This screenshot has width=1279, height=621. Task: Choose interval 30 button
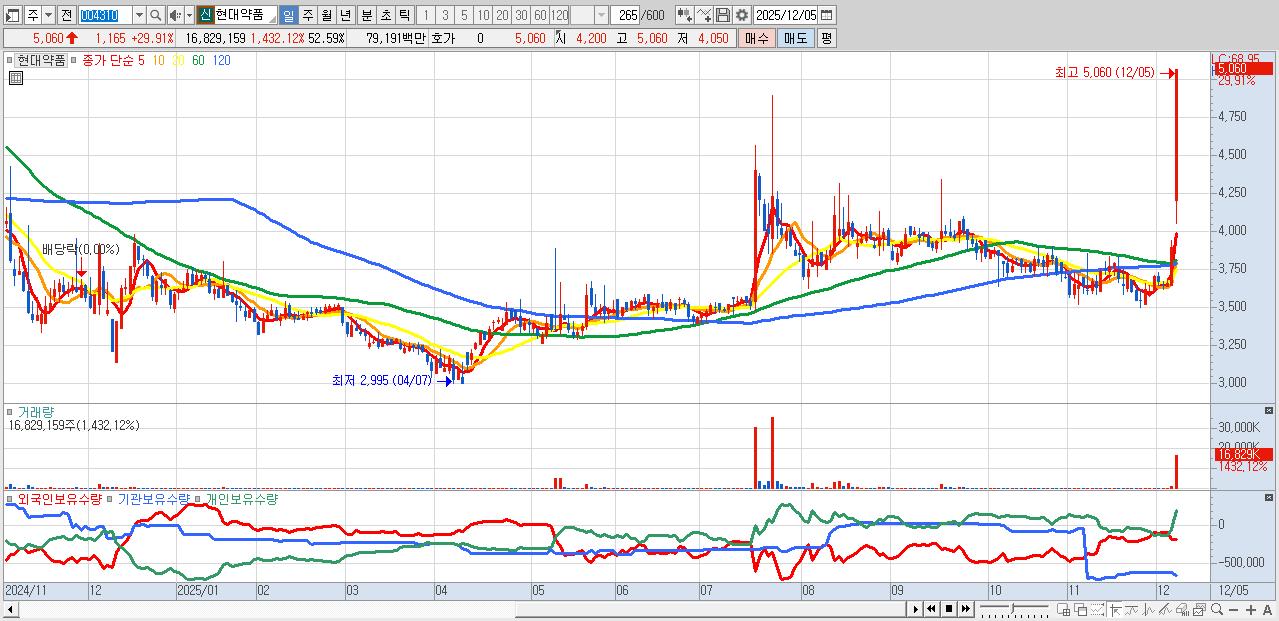[x=521, y=15]
